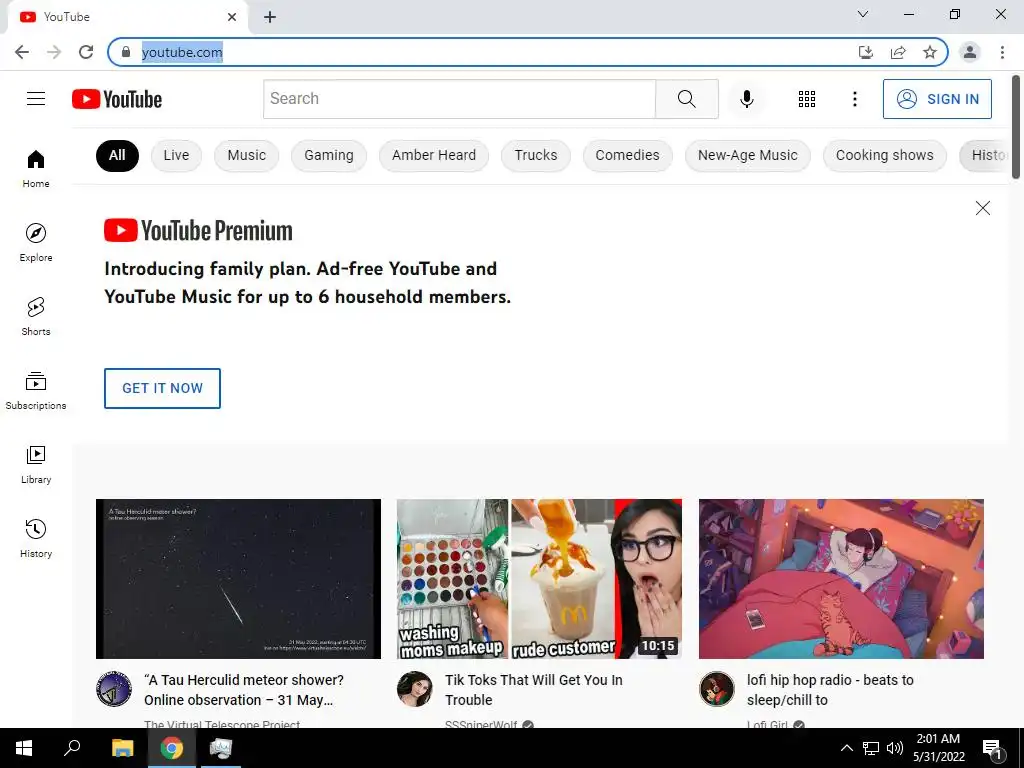Viewport: 1024px width, 768px height.
Task: Open Subscriptions in sidebar
Action: click(36, 390)
